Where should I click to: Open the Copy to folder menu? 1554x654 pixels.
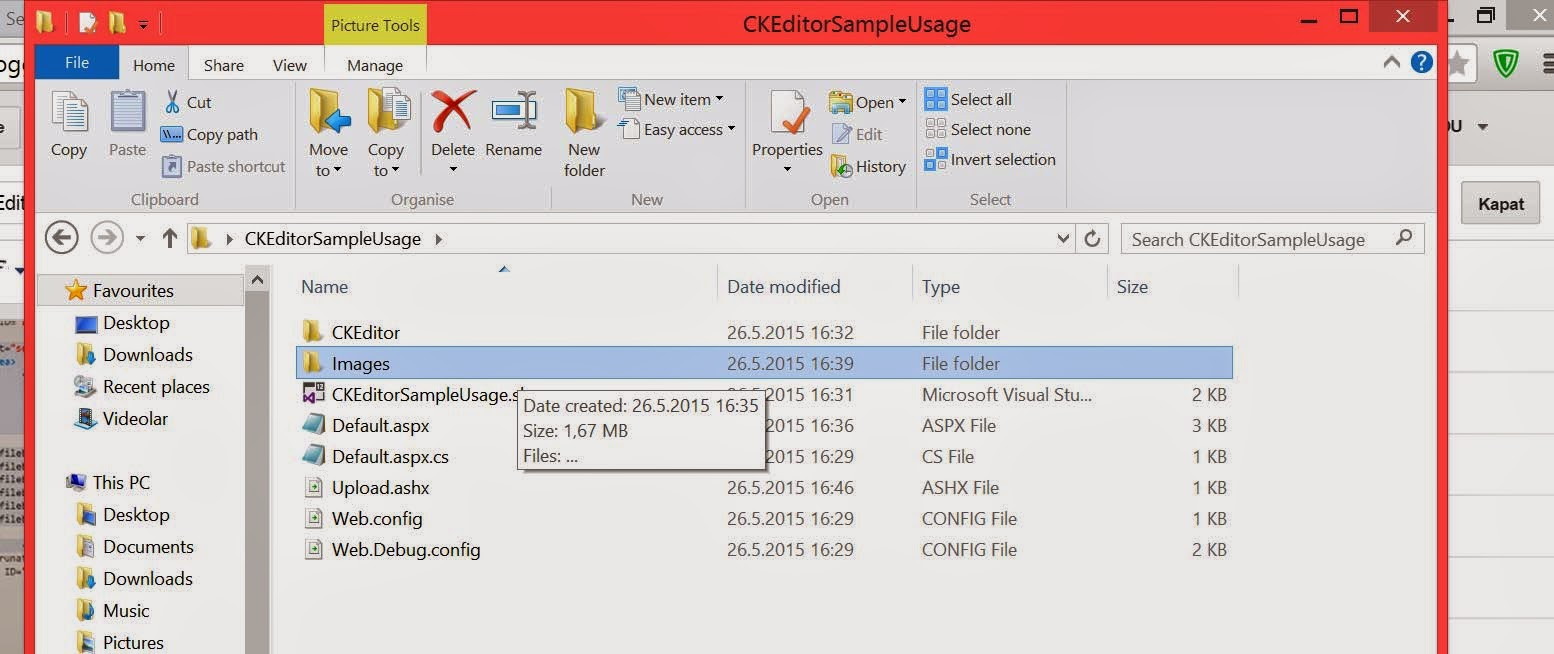(x=386, y=133)
